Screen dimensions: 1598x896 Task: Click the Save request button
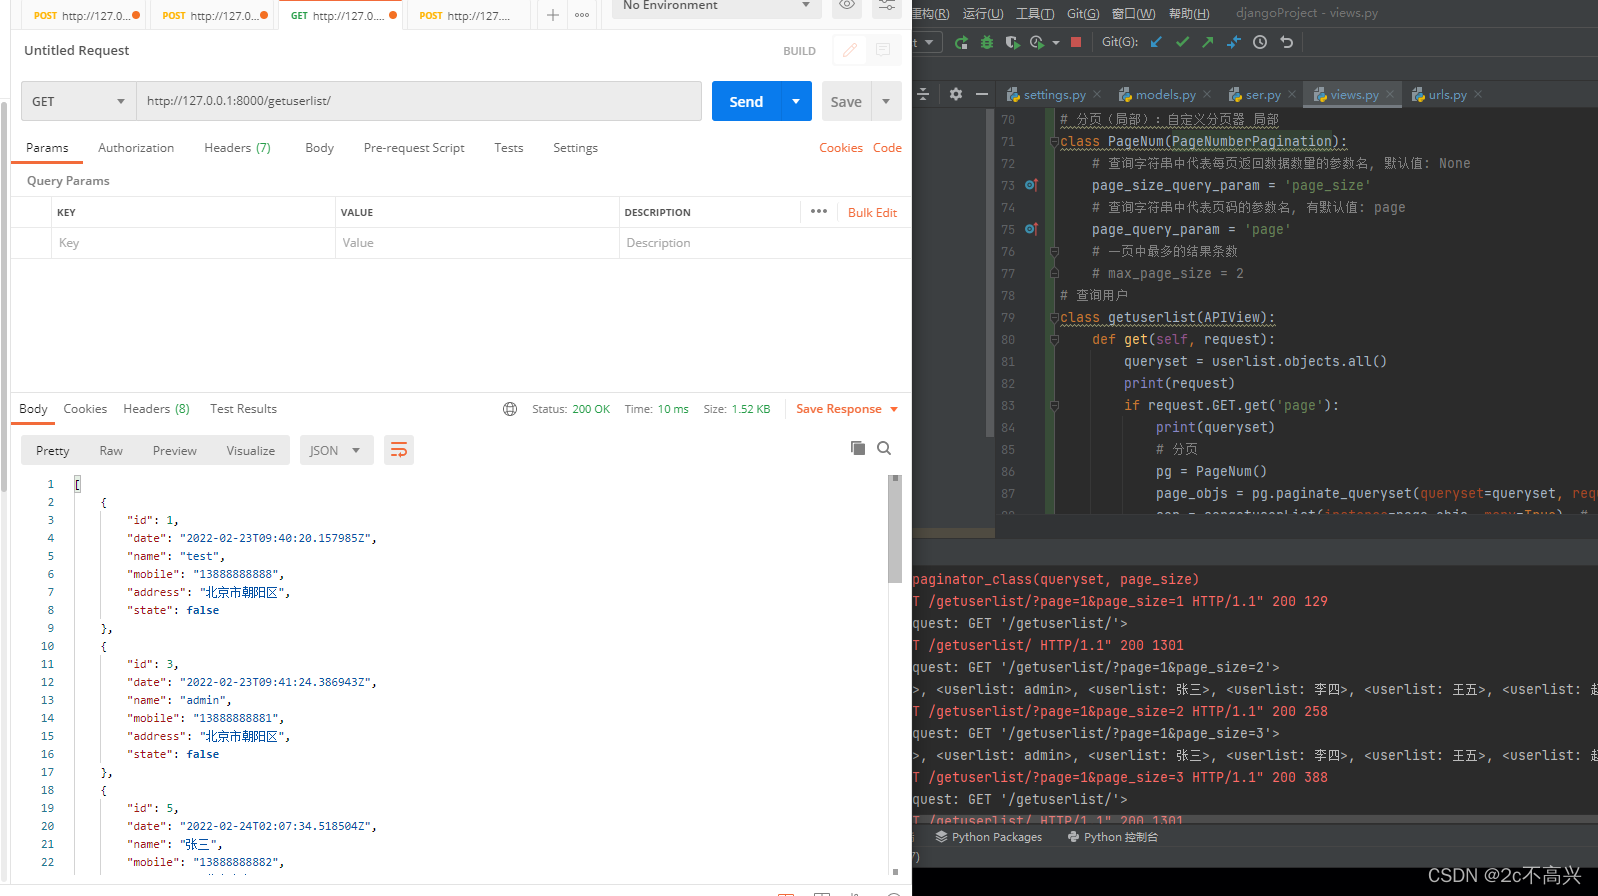(846, 101)
